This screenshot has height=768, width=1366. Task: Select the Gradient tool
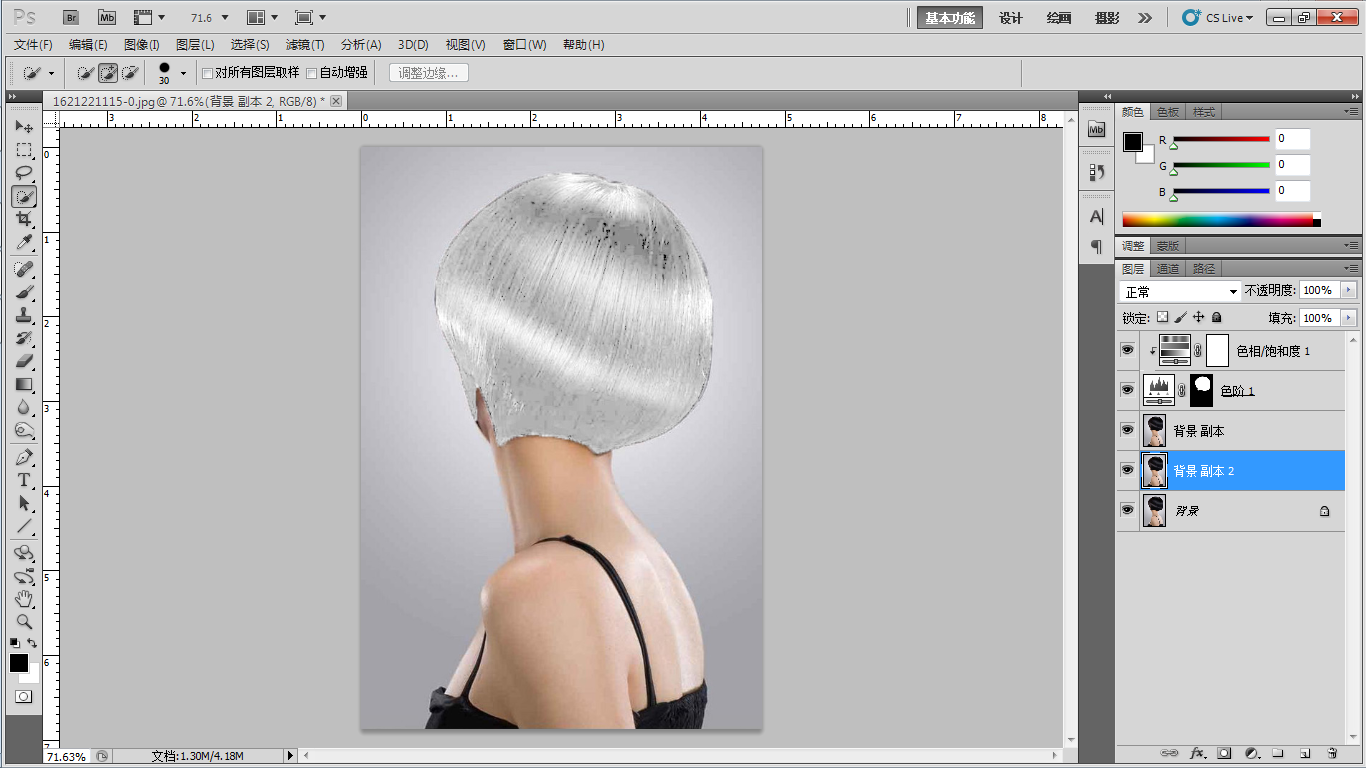(24, 384)
